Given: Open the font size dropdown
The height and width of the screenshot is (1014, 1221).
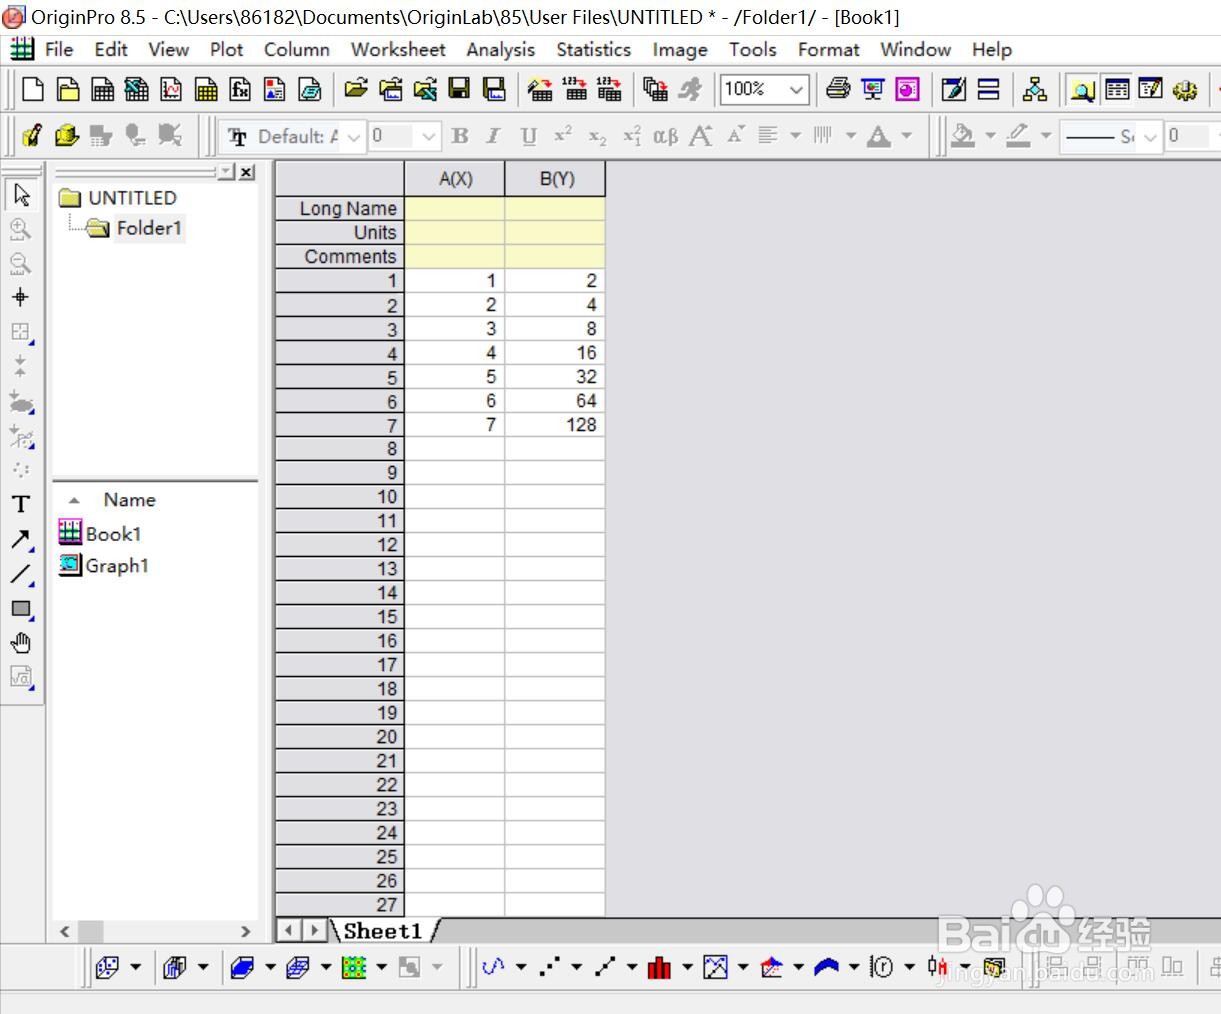Looking at the screenshot, I should (429, 136).
